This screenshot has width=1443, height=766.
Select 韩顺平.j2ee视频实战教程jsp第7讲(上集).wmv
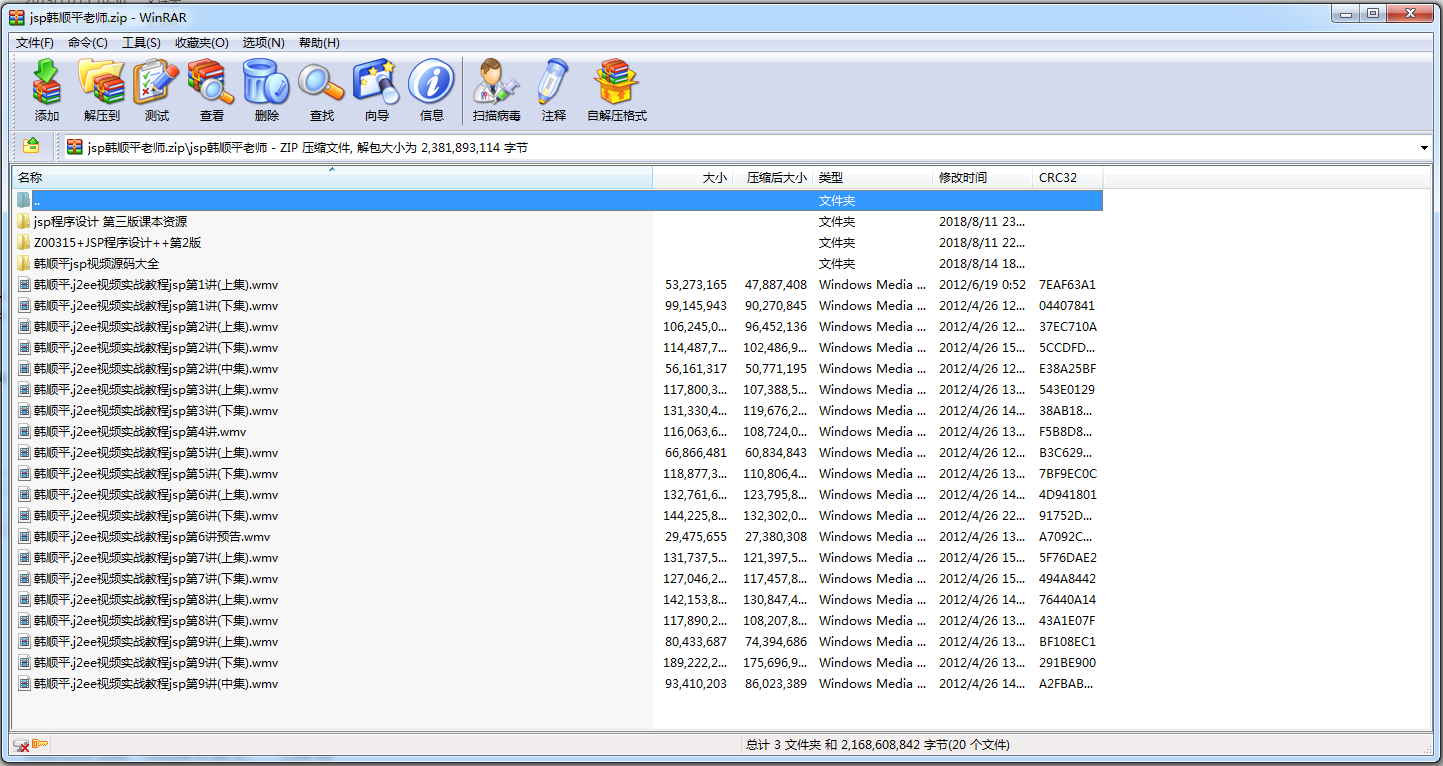point(156,557)
